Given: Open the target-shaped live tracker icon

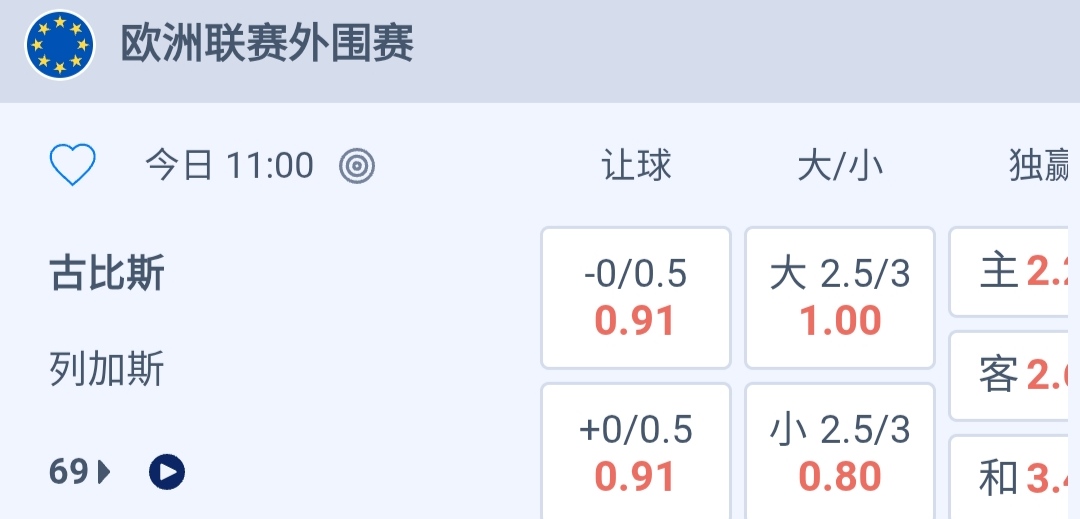Looking at the screenshot, I should tap(357, 166).
